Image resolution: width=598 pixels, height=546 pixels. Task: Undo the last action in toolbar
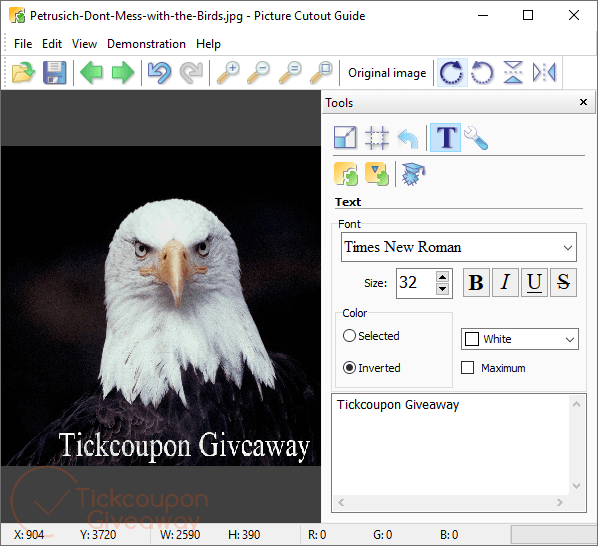click(x=160, y=72)
